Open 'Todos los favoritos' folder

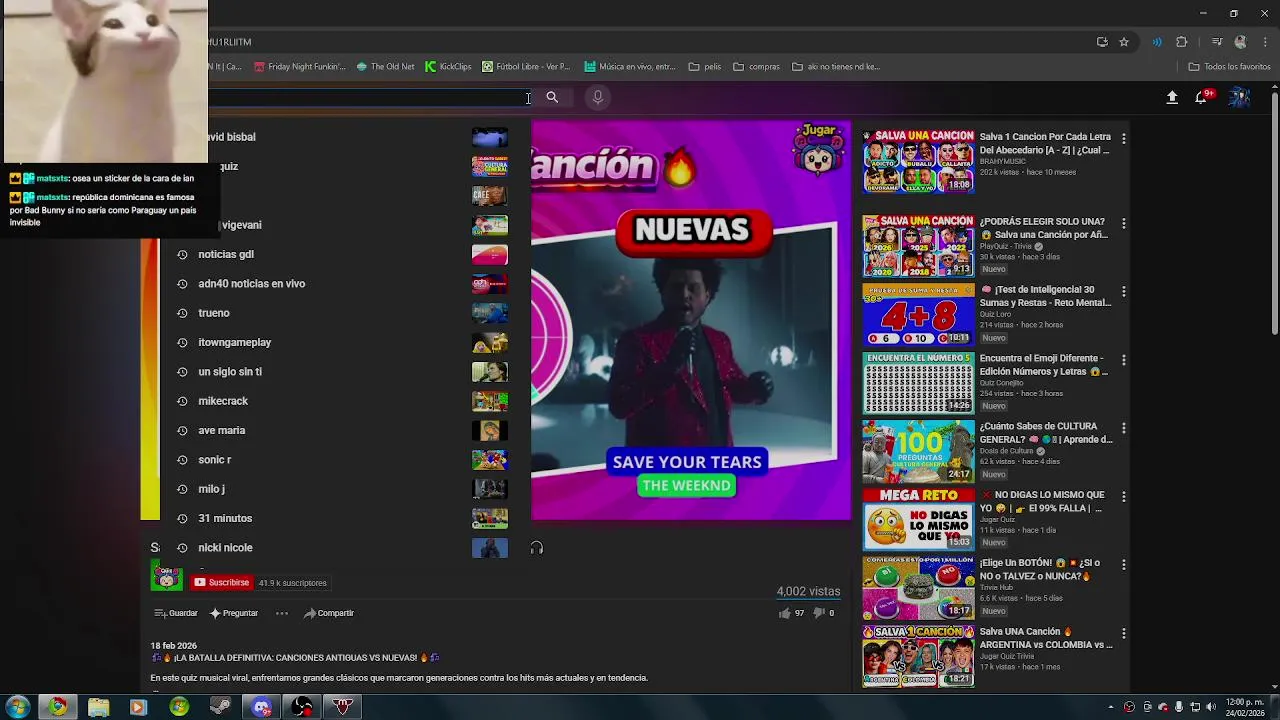point(1229,67)
